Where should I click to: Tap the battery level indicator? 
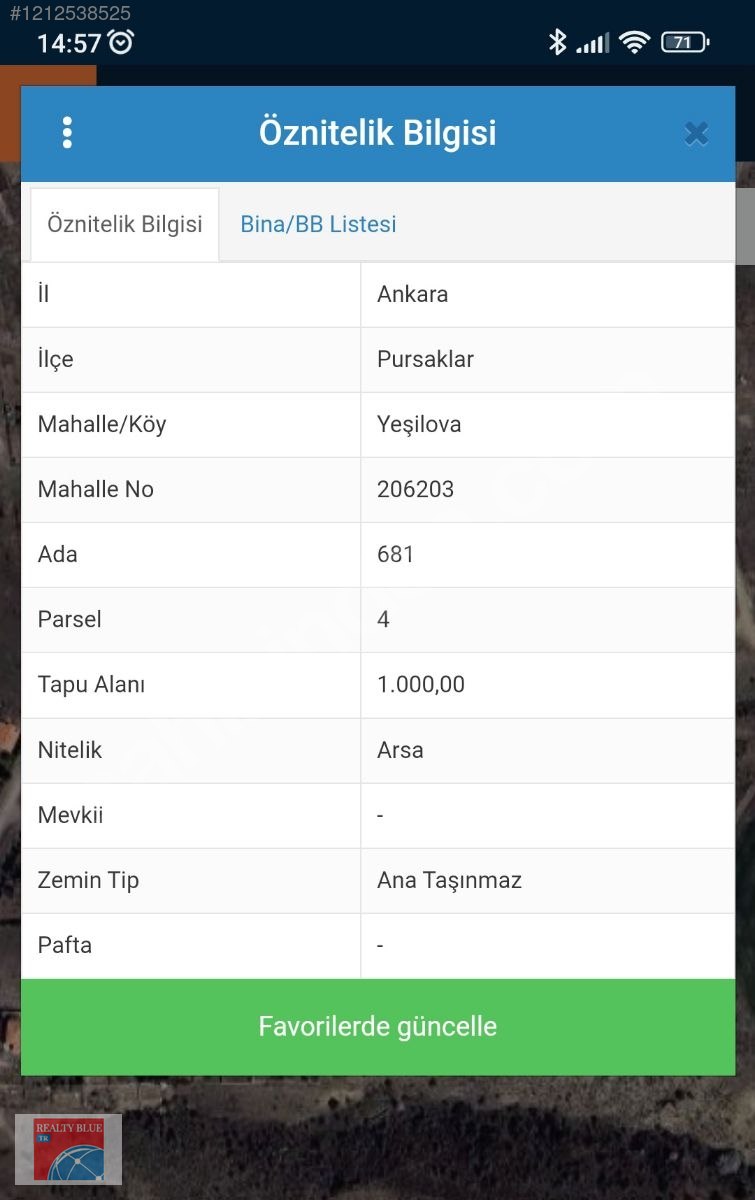685,42
